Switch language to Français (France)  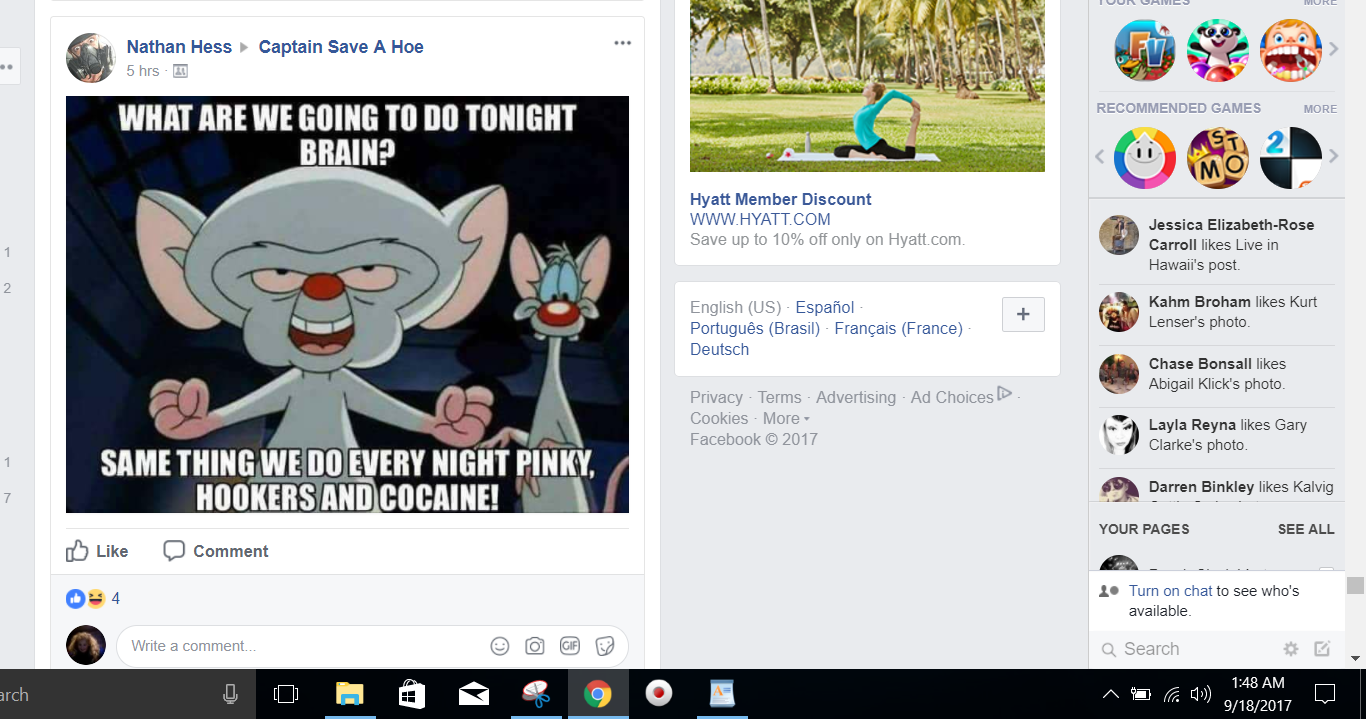pyautogui.click(x=899, y=328)
